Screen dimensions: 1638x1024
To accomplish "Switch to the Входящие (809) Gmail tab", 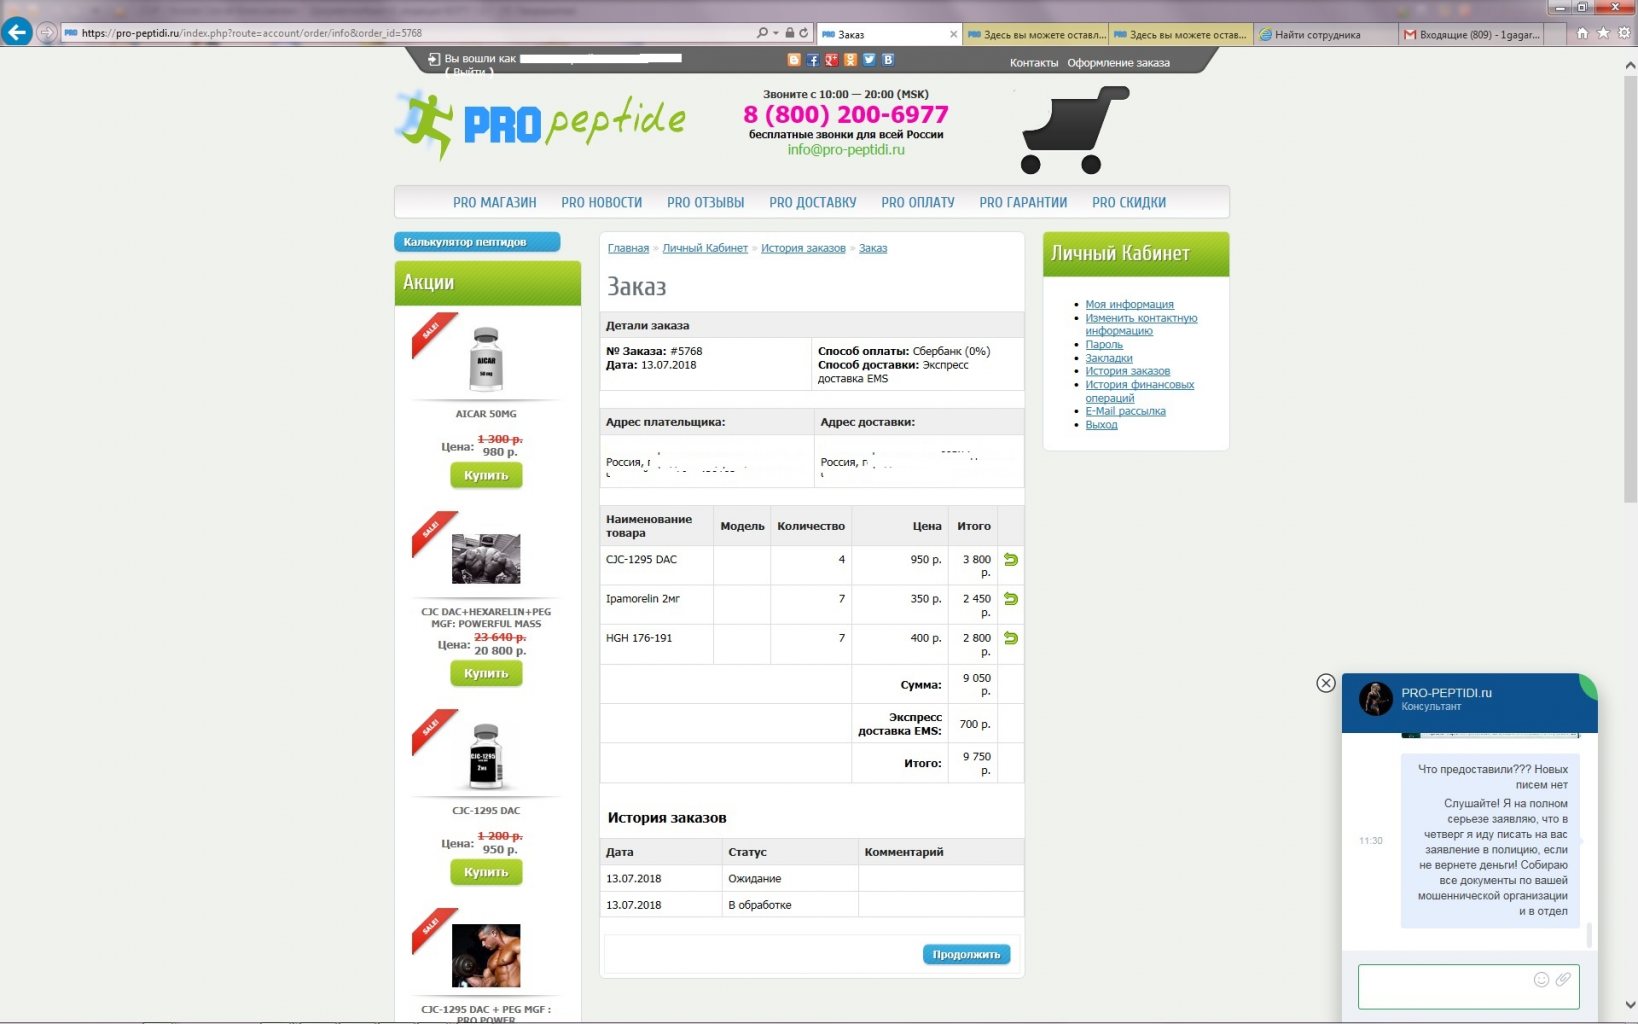I will [x=1471, y=34].
